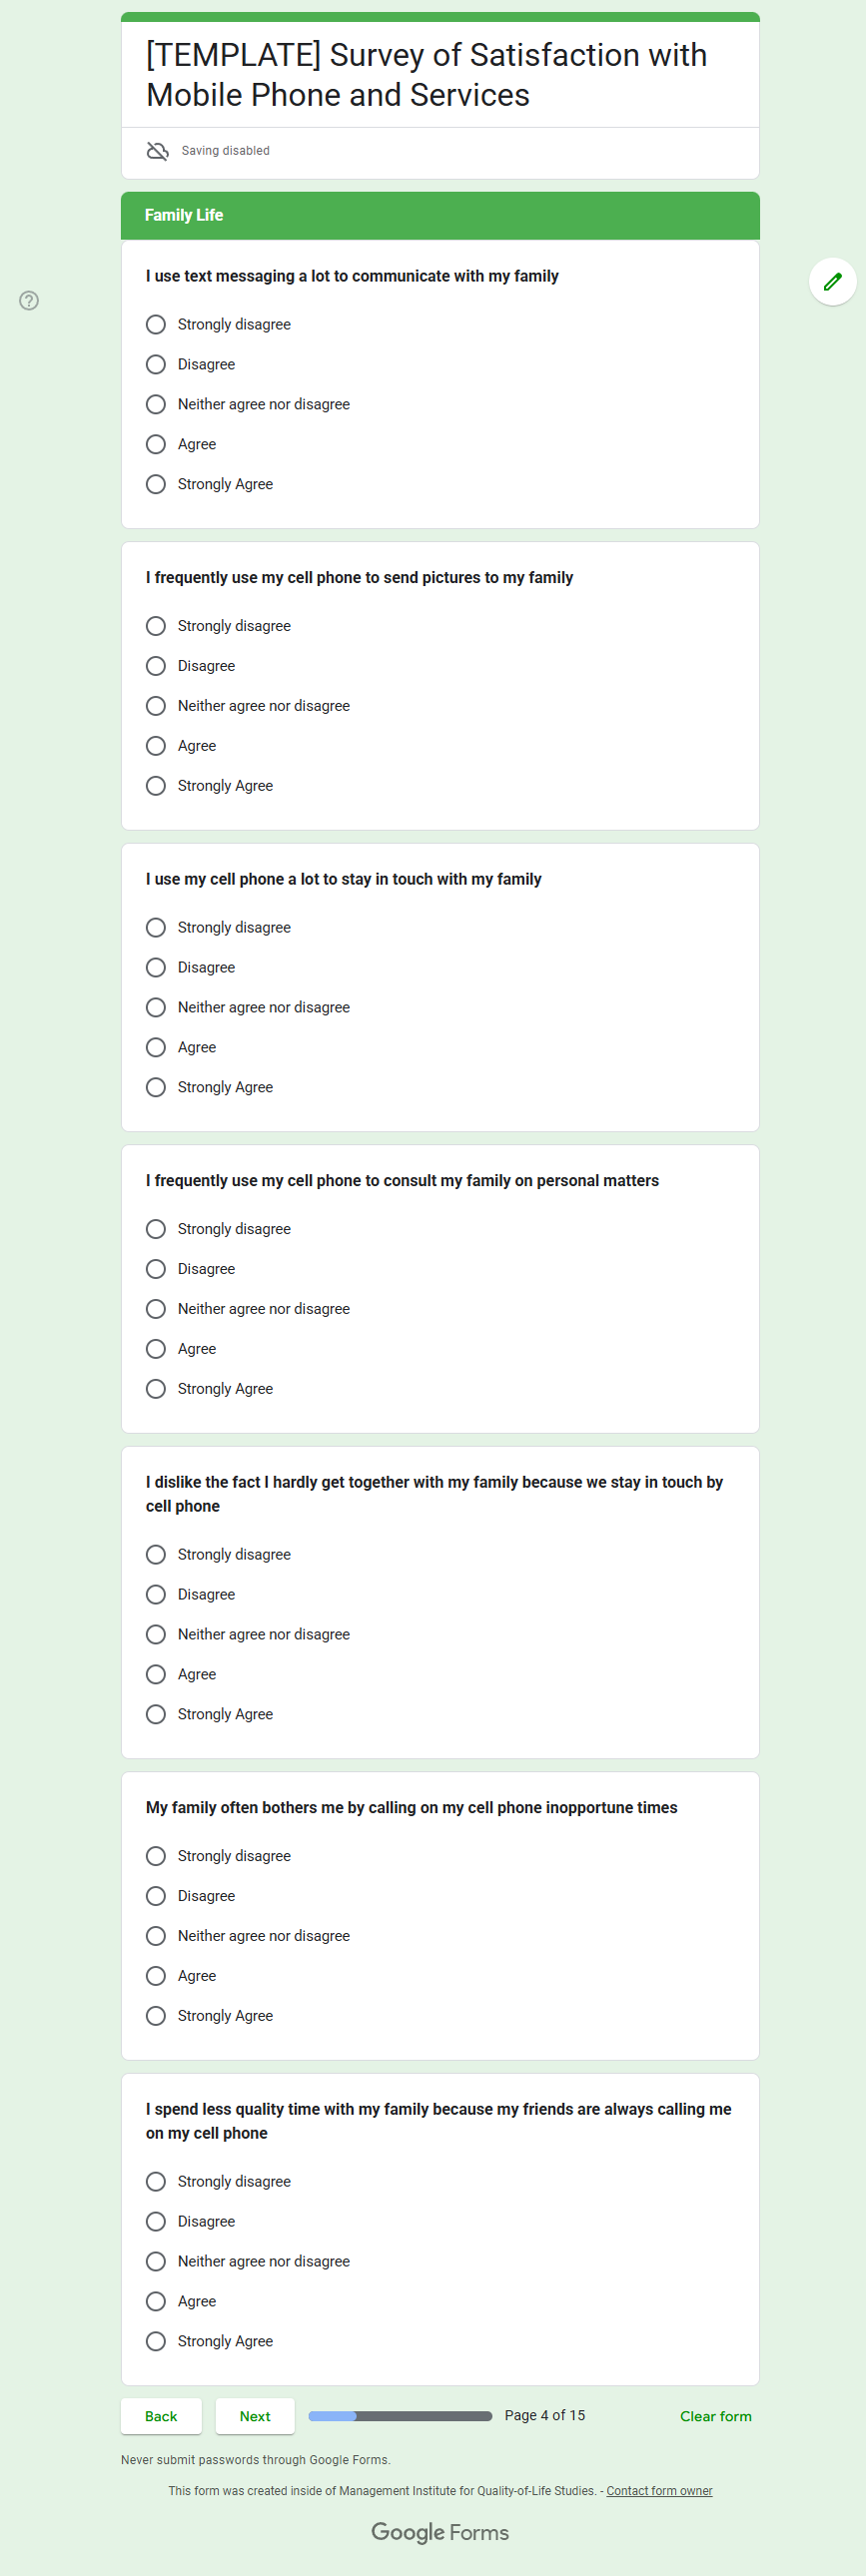
Task: Choose Disagree for sending pictures to family
Action: tap(156, 666)
